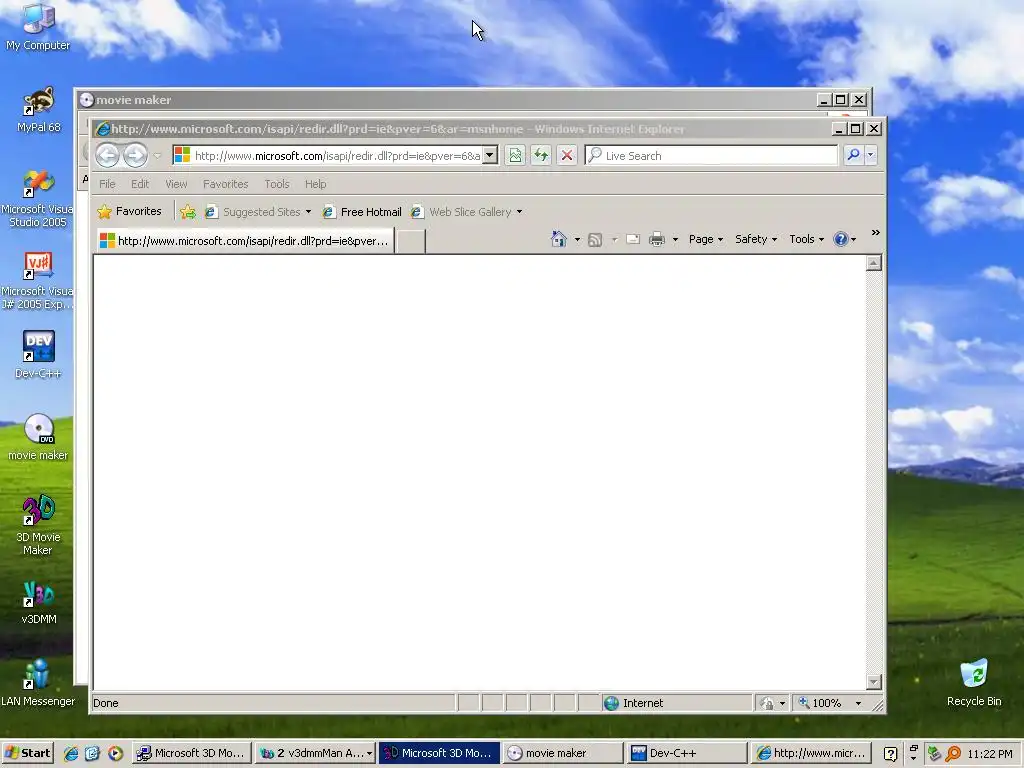Open the Page menu dropdown
Image resolution: width=1024 pixels, height=768 pixels.
(706, 239)
